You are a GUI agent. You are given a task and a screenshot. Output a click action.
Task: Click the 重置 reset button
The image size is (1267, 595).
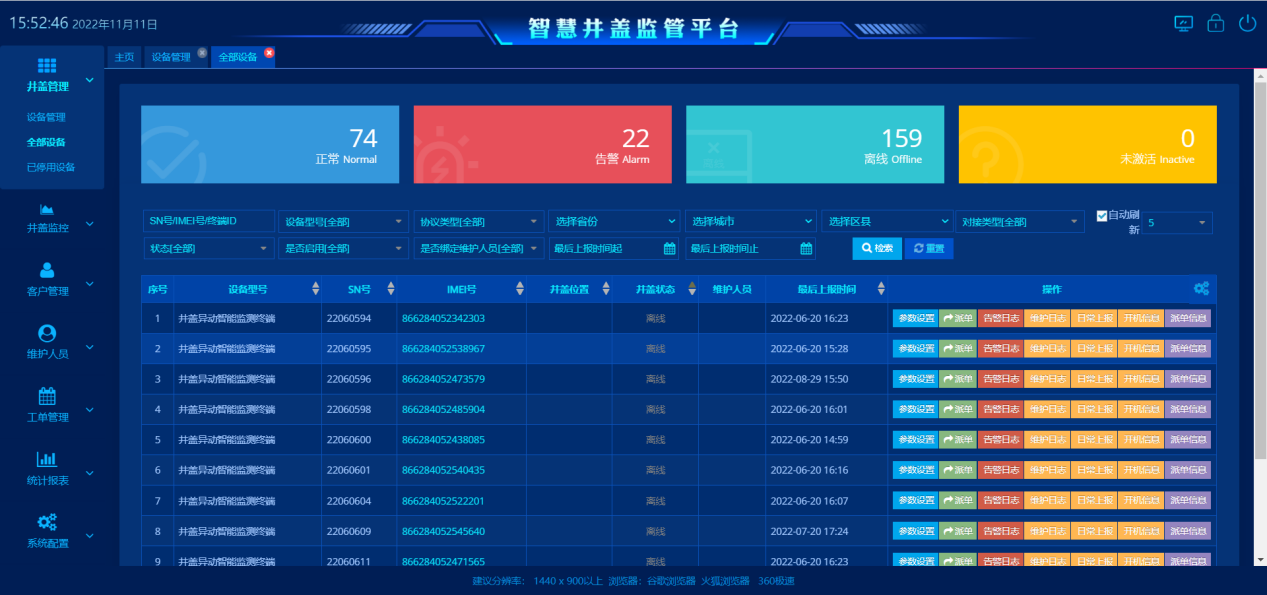[x=928, y=249]
